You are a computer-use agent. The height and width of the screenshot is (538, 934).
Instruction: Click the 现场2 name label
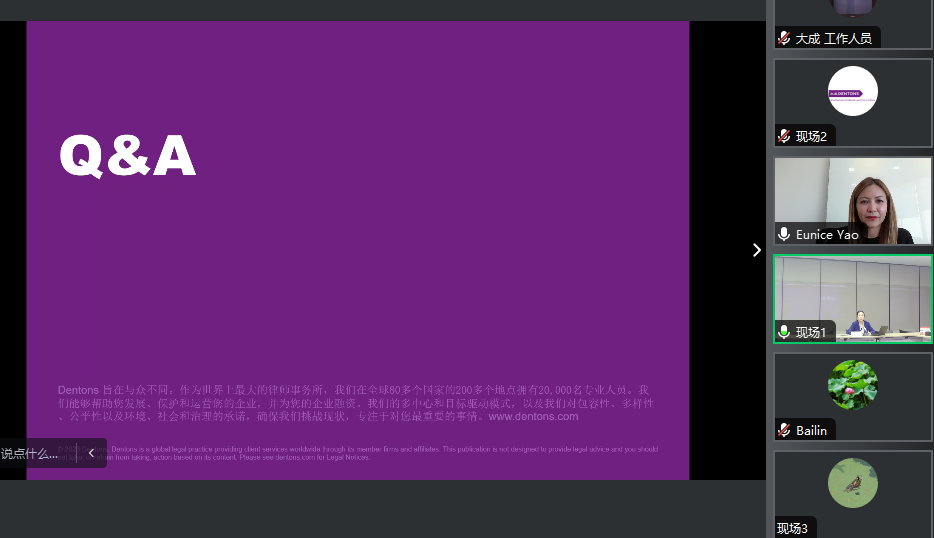811,136
